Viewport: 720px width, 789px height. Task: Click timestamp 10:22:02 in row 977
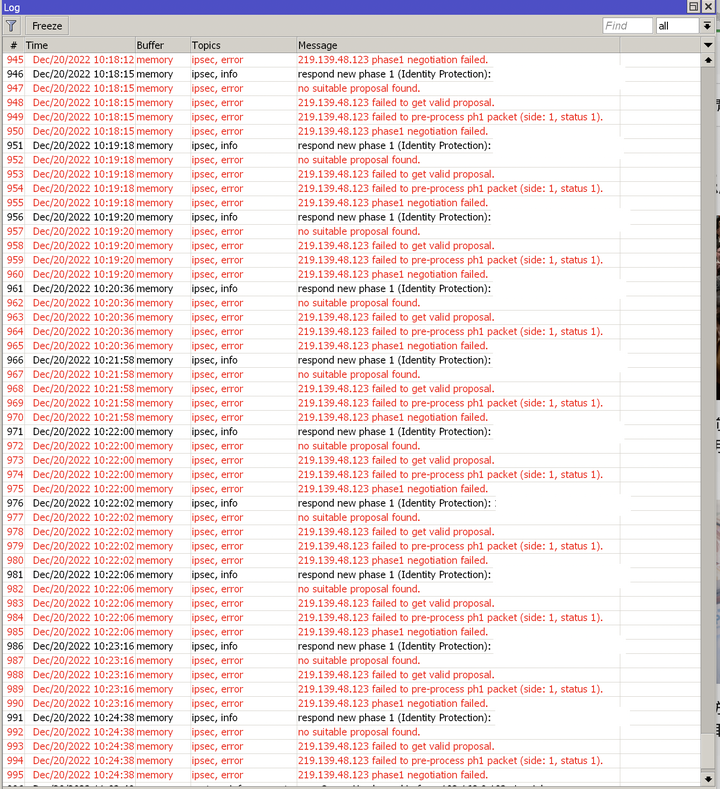(x=114, y=517)
